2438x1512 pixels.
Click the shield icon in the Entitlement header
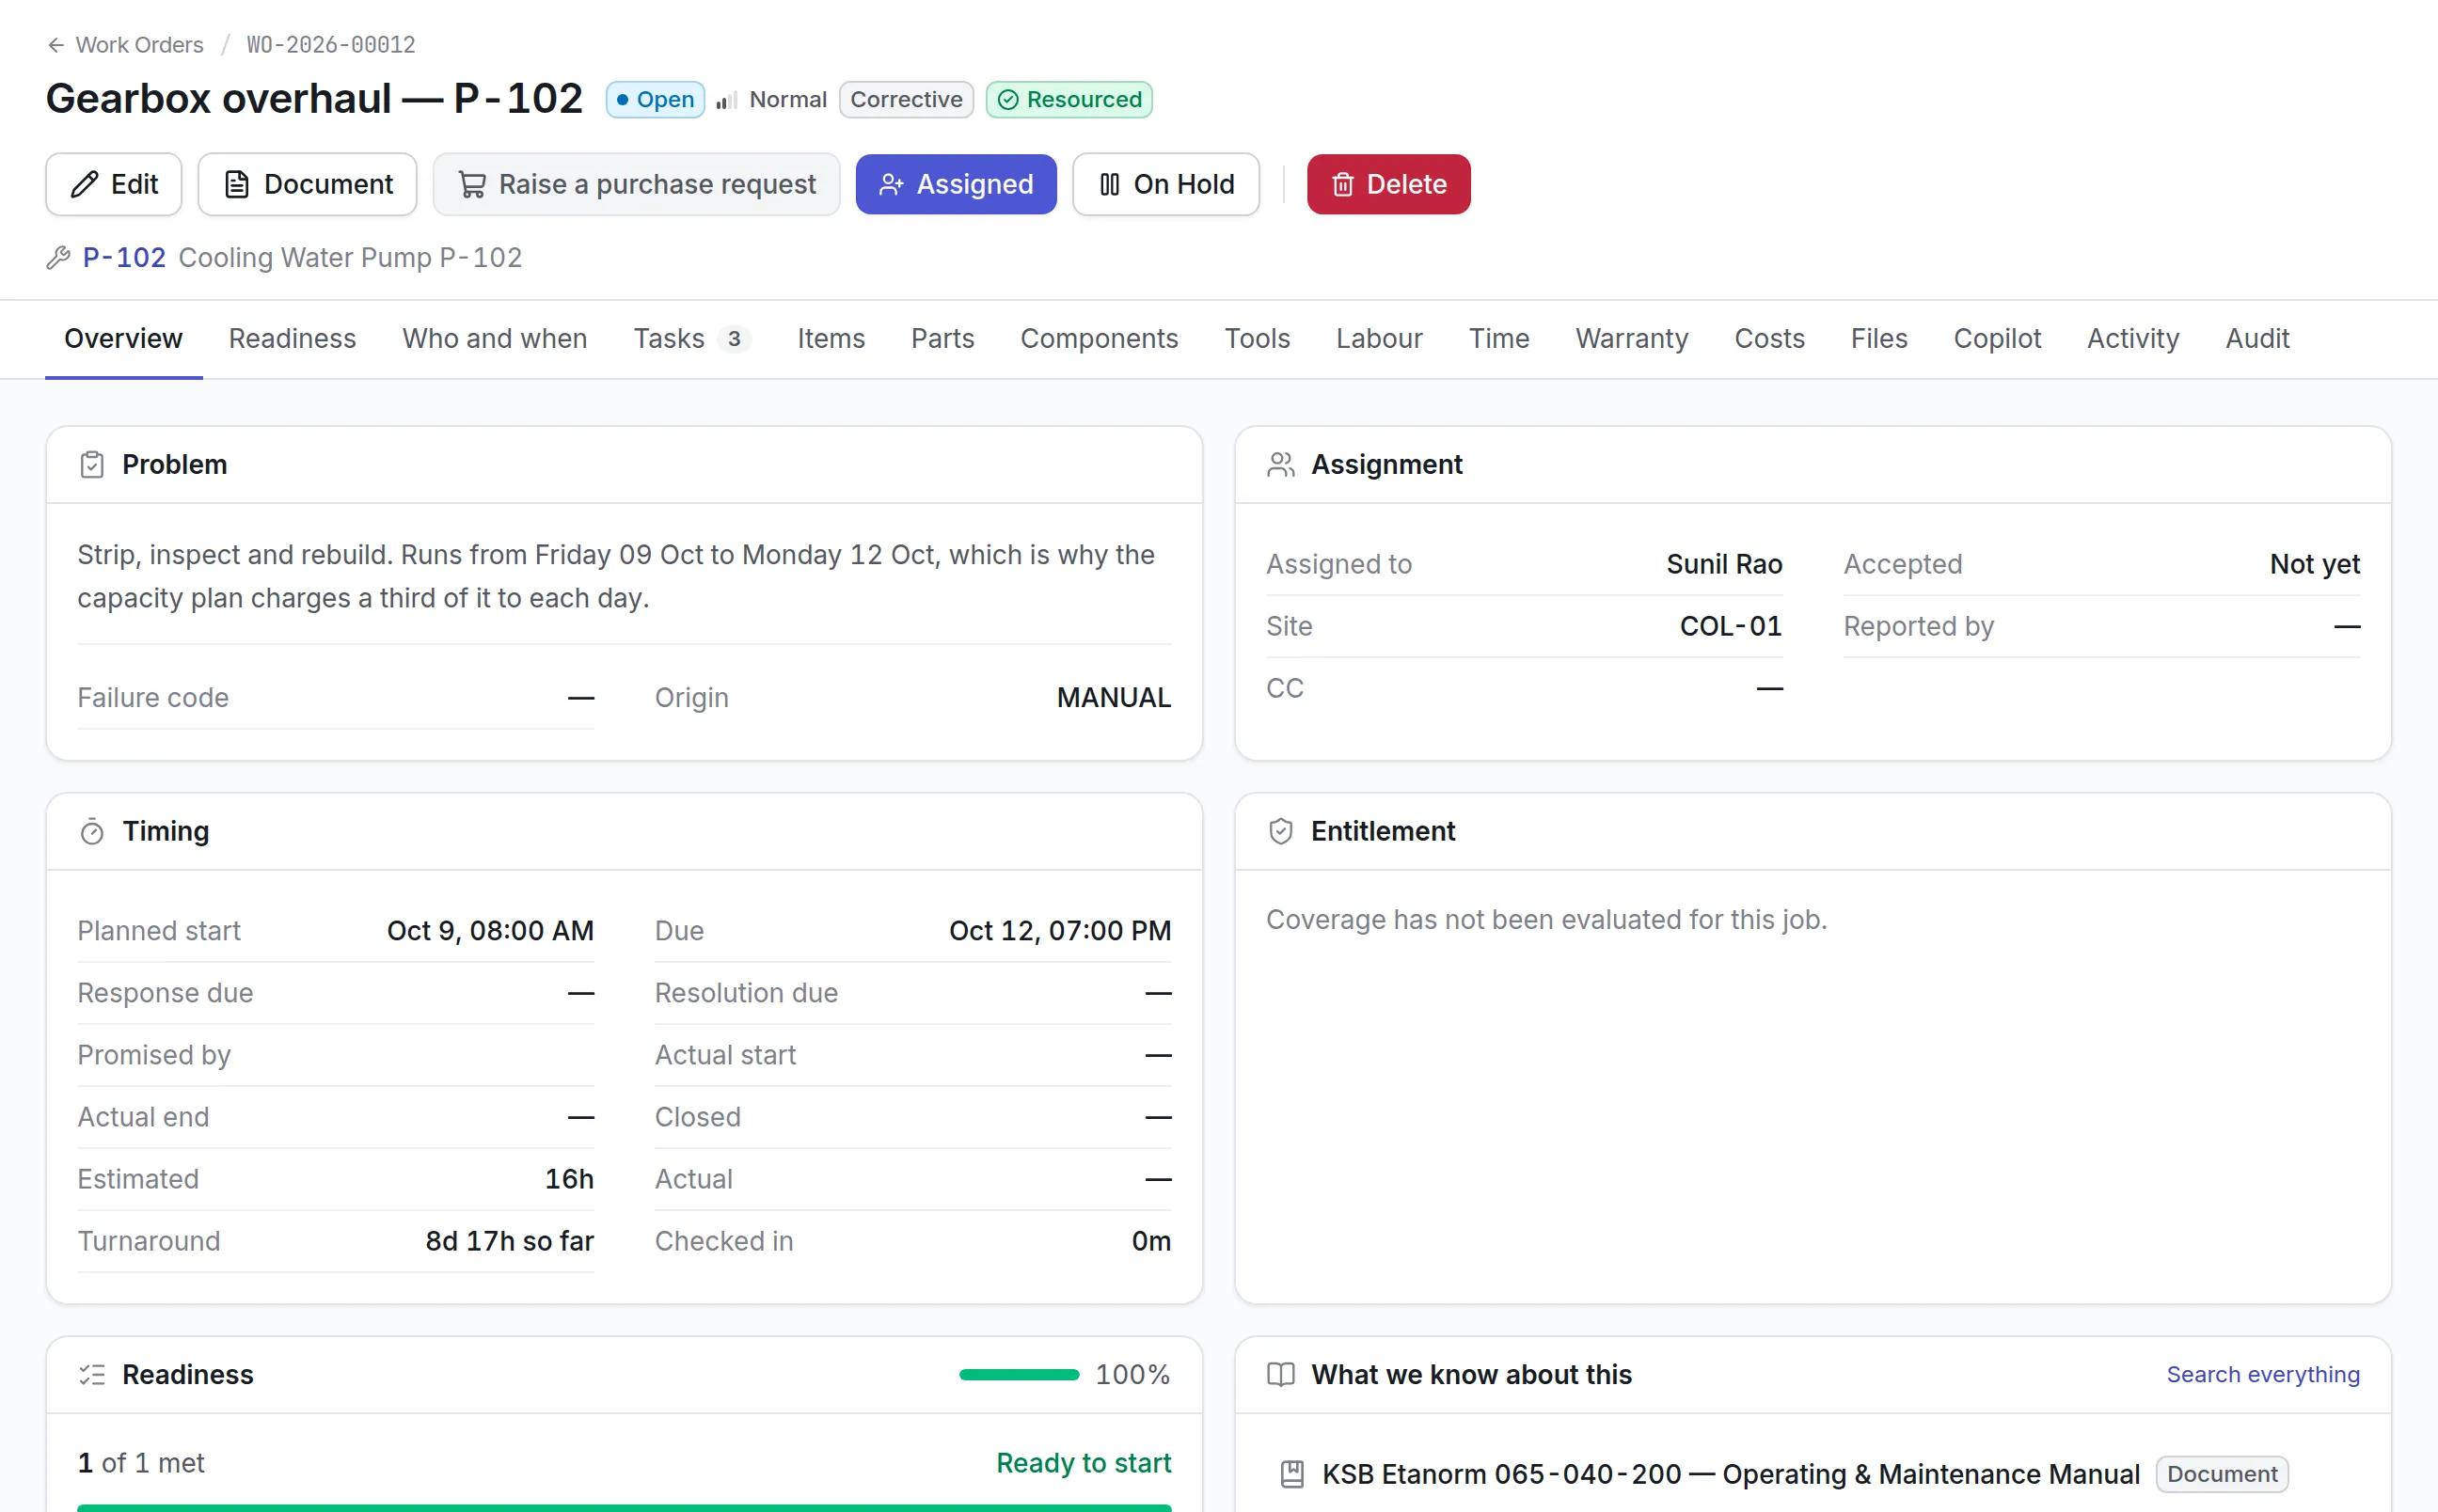(x=1280, y=832)
